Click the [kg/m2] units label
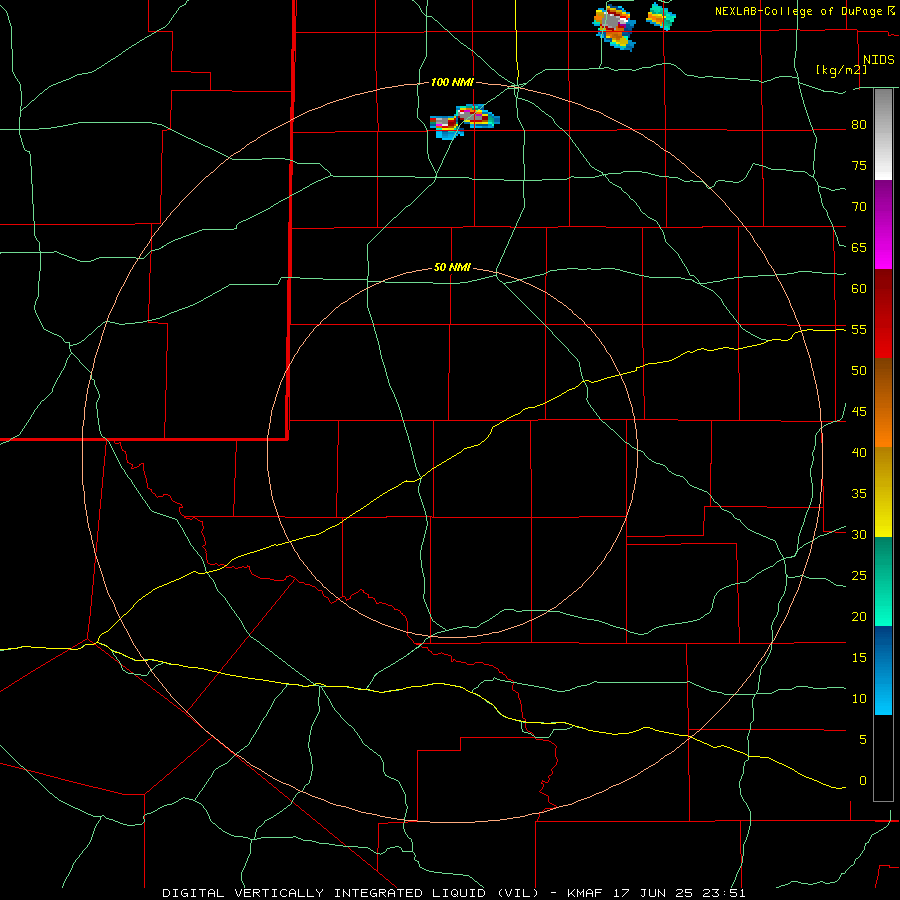The height and width of the screenshot is (900, 900). pyautogui.click(x=841, y=70)
